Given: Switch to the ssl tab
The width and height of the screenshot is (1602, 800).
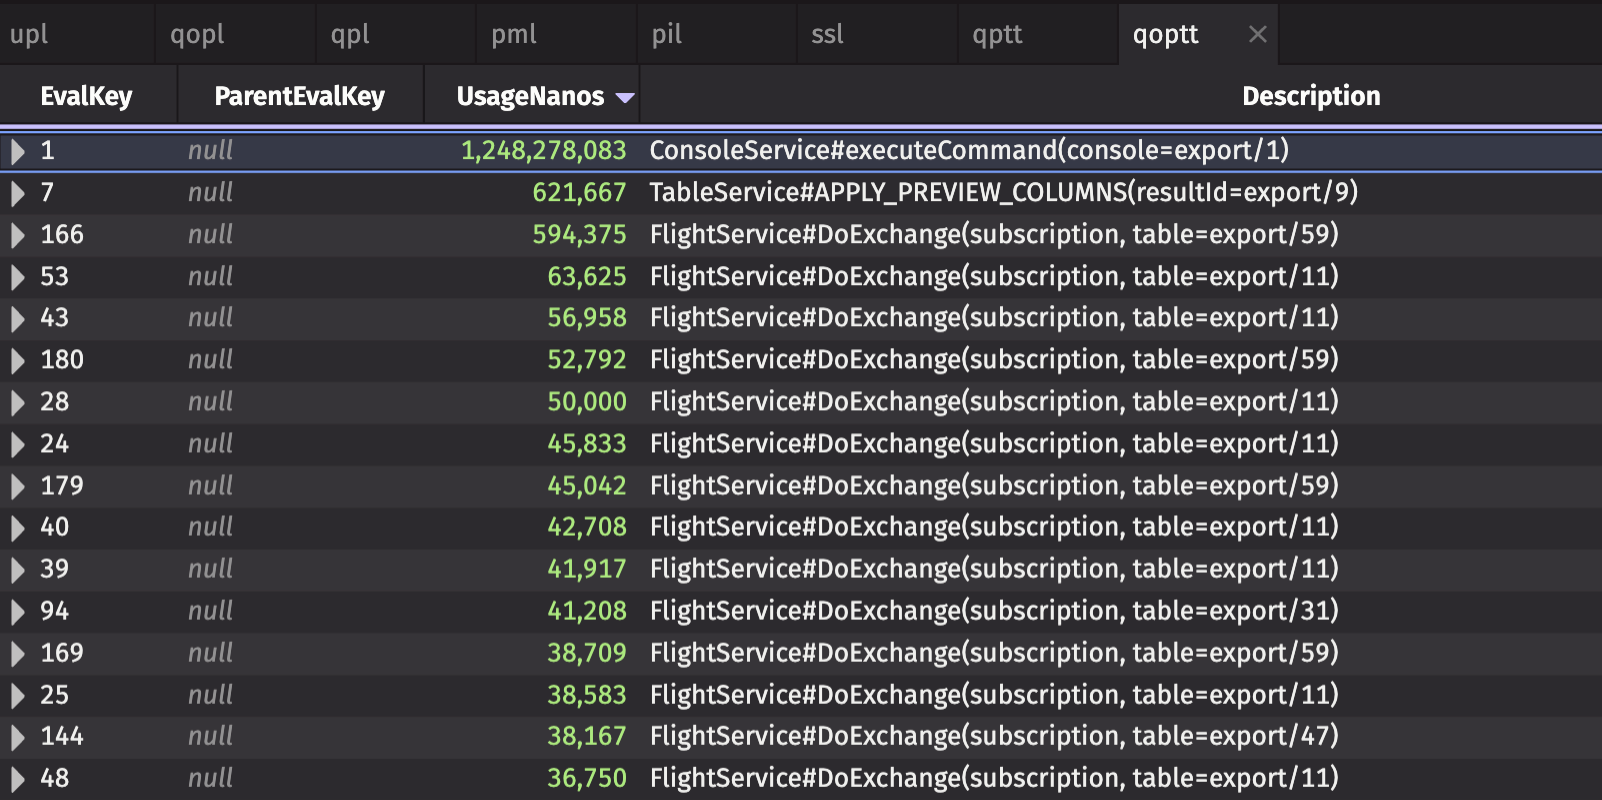Looking at the screenshot, I should click(x=827, y=35).
